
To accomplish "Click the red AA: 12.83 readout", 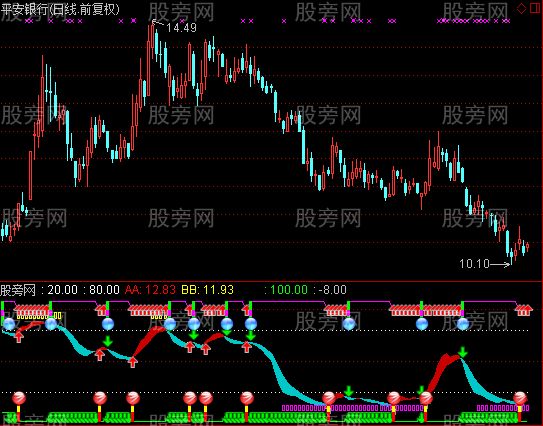I will (150, 290).
